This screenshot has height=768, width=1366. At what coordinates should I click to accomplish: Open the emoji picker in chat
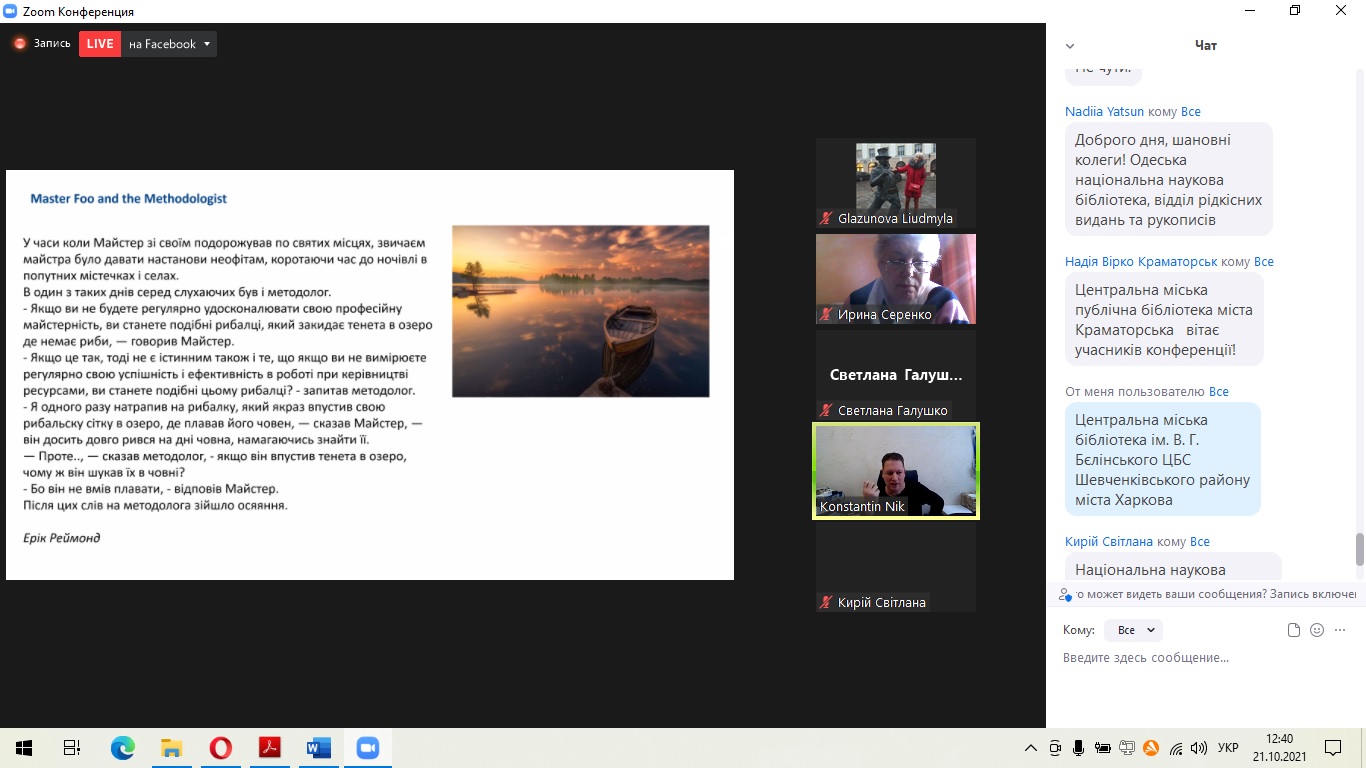(x=1317, y=630)
